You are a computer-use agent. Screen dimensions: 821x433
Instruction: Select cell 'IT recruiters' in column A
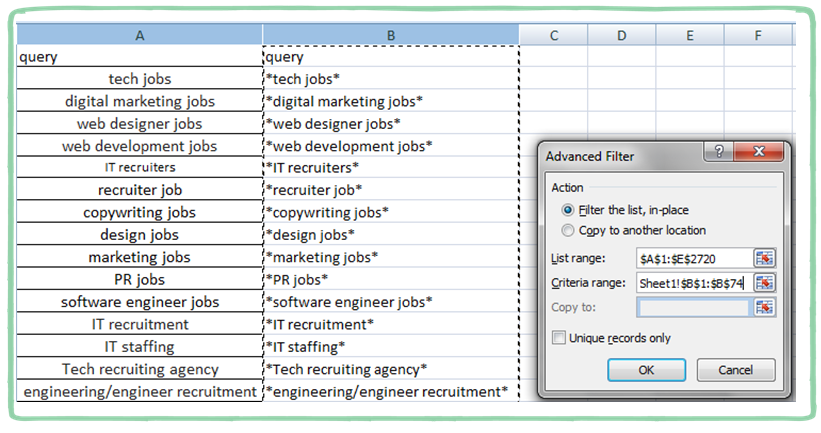click(x=140, y=168)
